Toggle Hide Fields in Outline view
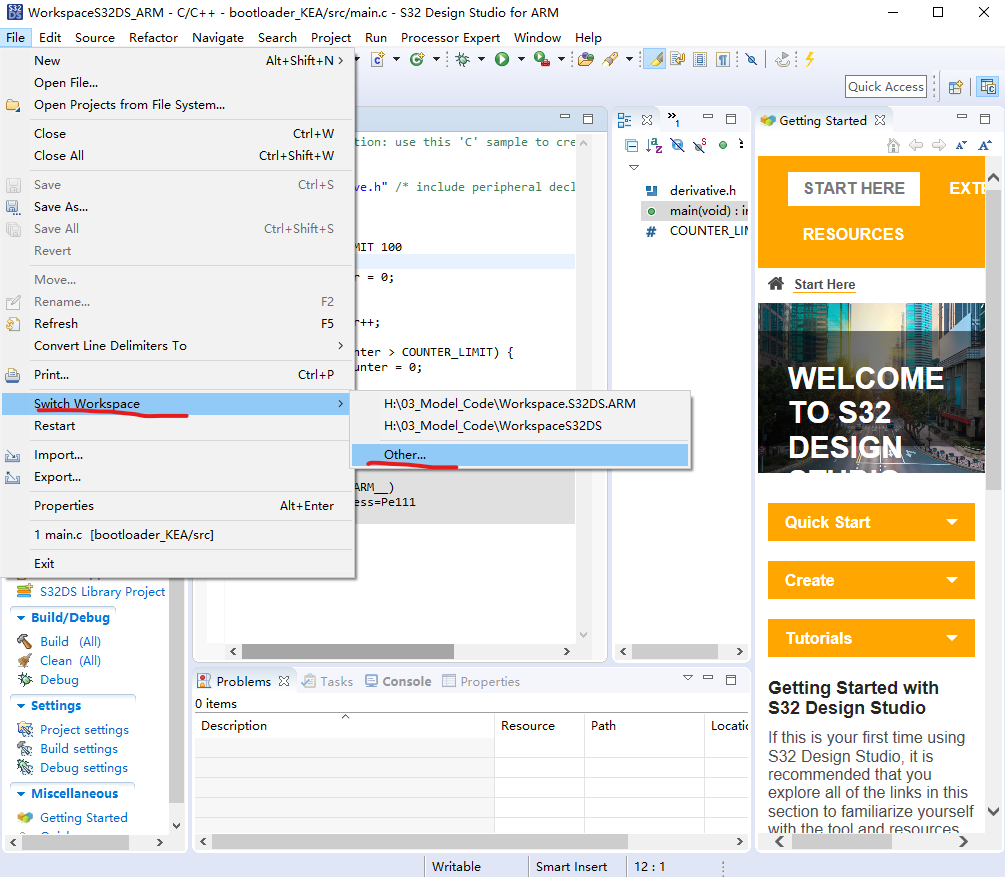 pyautogui.click(x=677, y=146)
